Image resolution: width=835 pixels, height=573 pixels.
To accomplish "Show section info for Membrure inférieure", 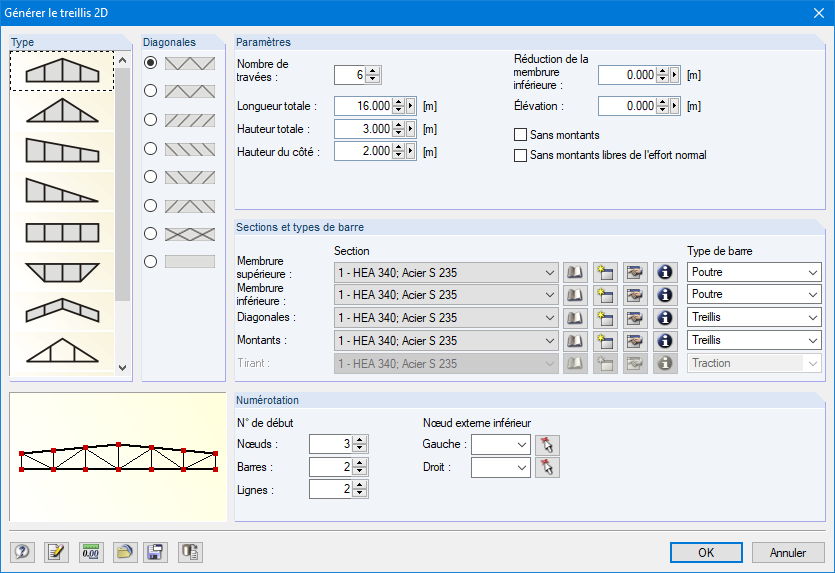I will click(x=665, y=295).
